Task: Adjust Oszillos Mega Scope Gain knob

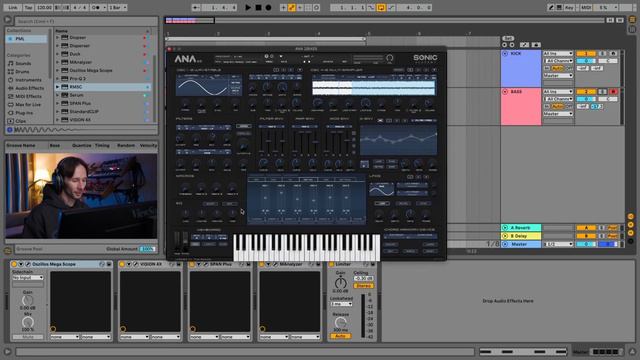Action: click(x=27, y=300)
